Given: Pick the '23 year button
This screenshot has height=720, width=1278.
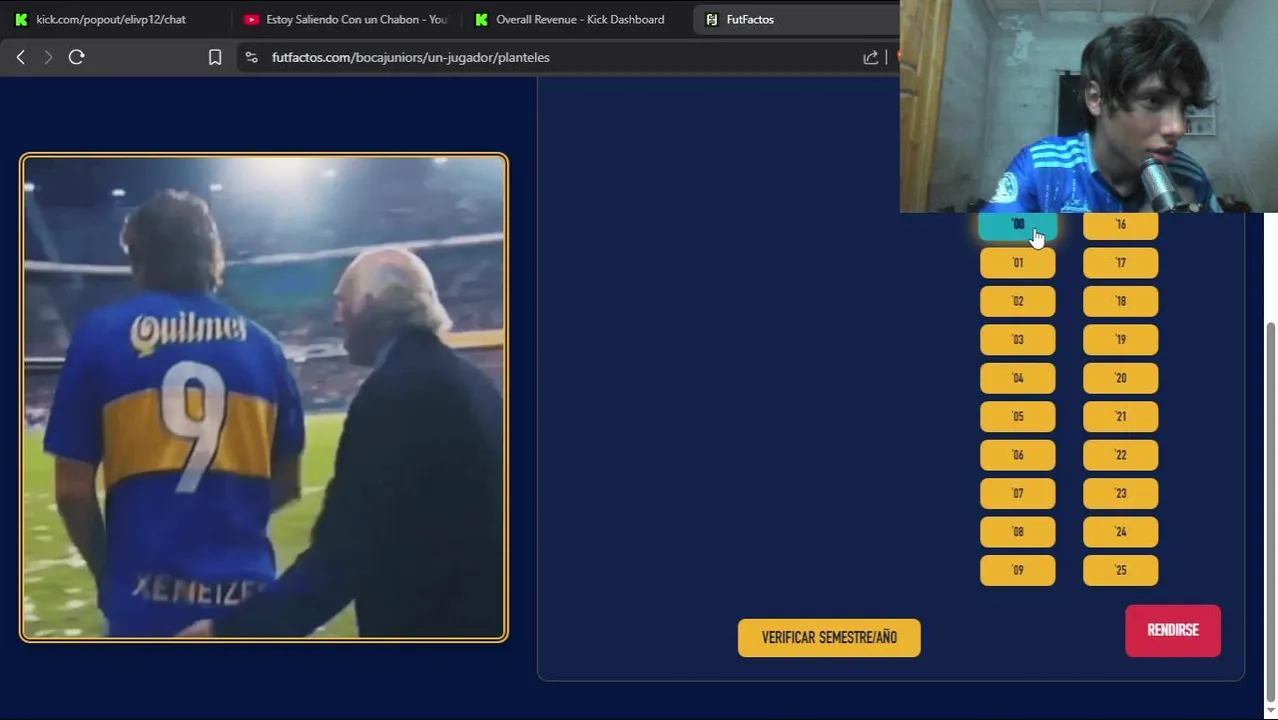Looking at the screenshot, I should [x=1120, y=493].
